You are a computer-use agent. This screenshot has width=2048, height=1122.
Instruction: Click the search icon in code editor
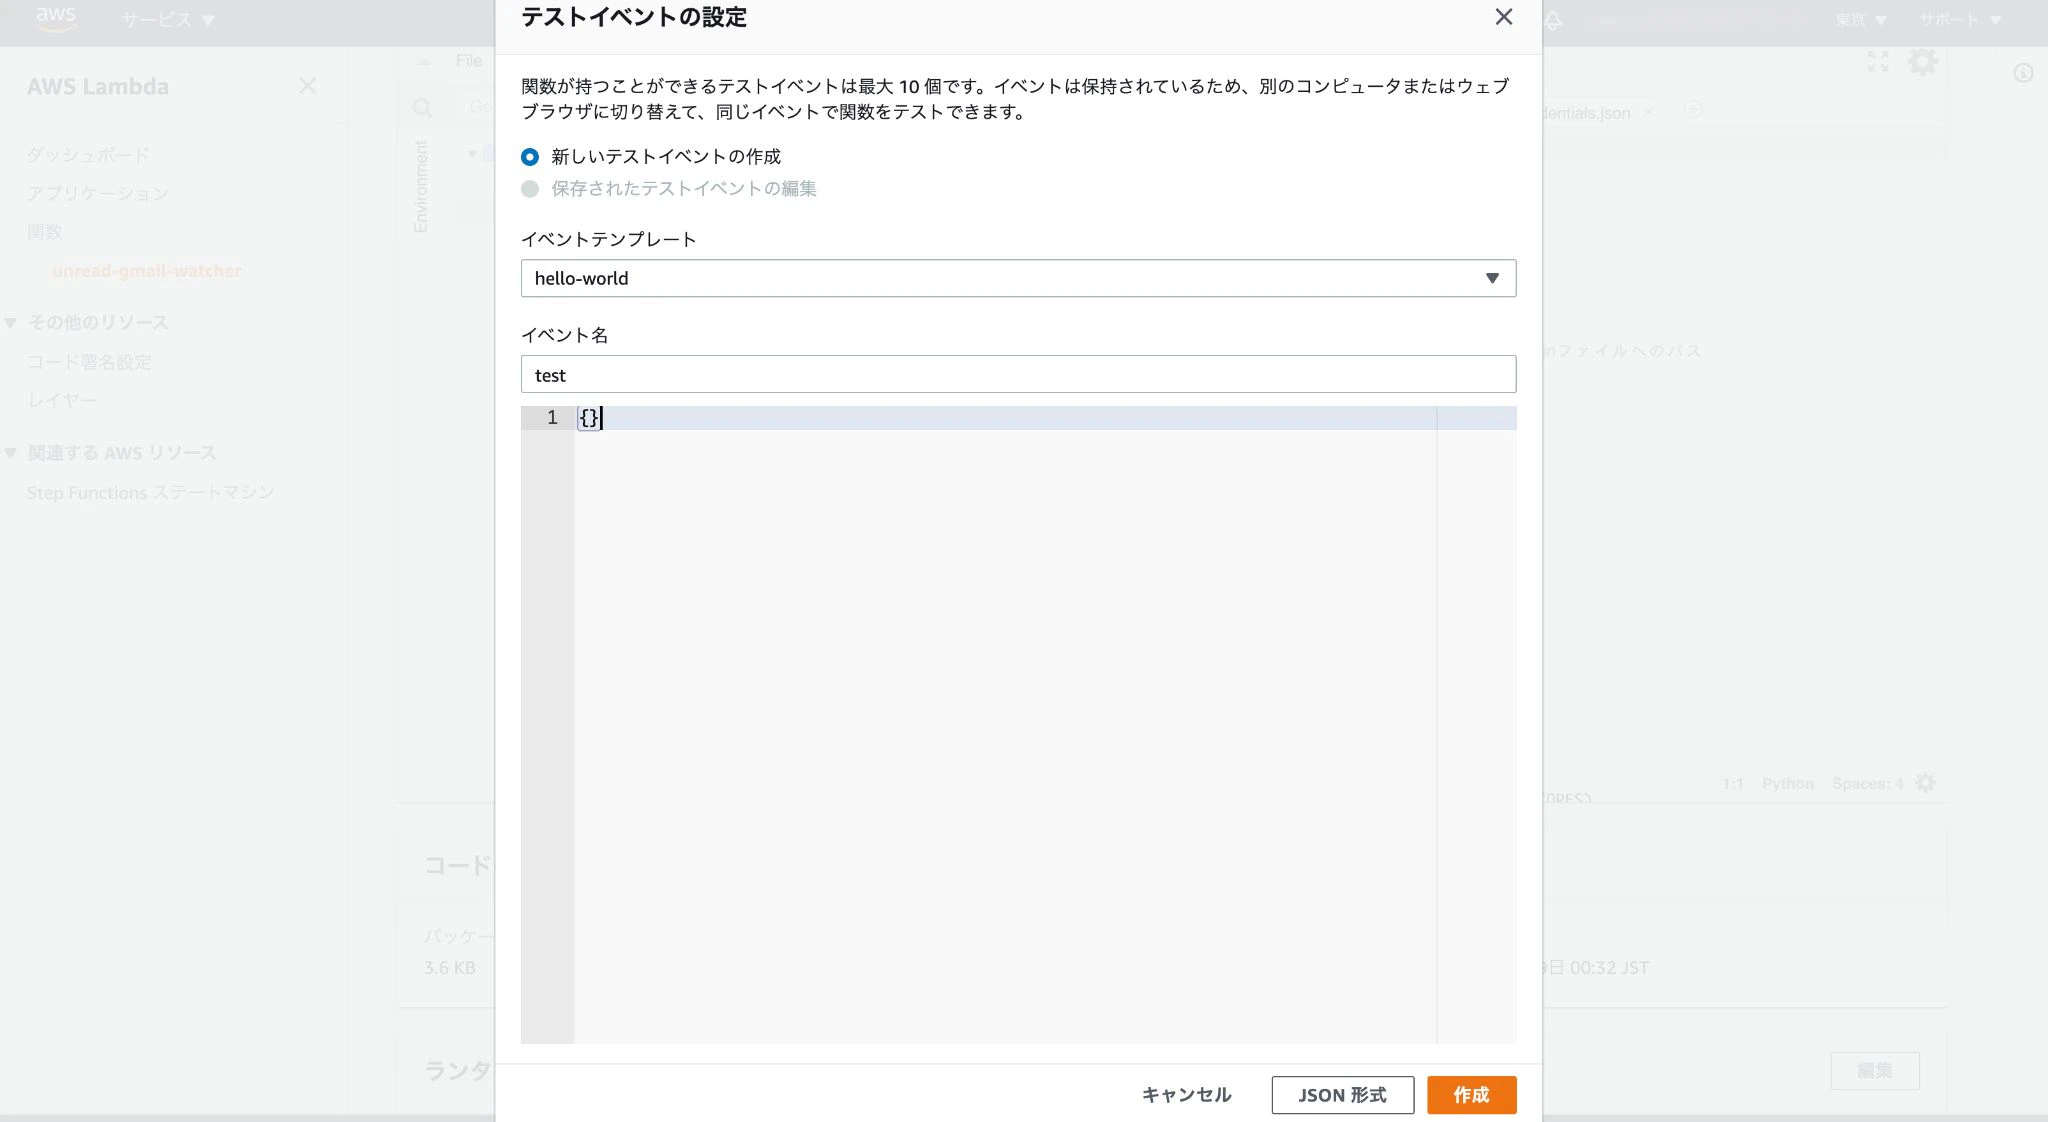(423, 107)
